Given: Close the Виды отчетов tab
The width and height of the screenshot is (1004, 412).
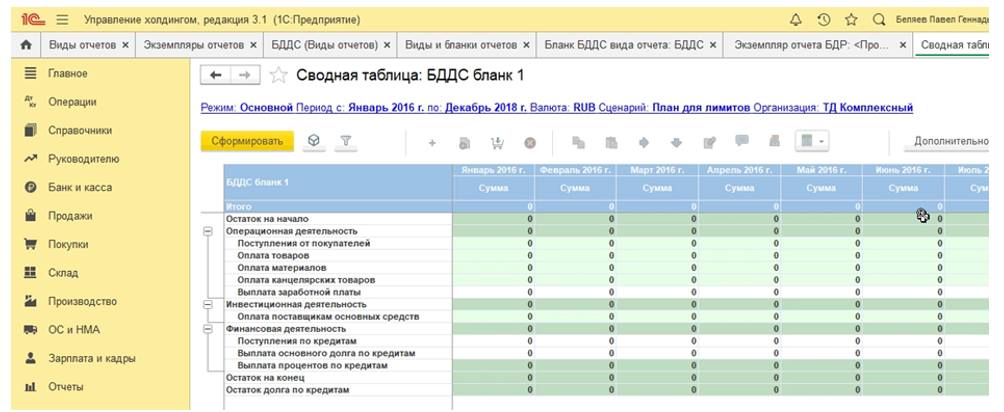Looking at the screenshot, I should [126, 45].
